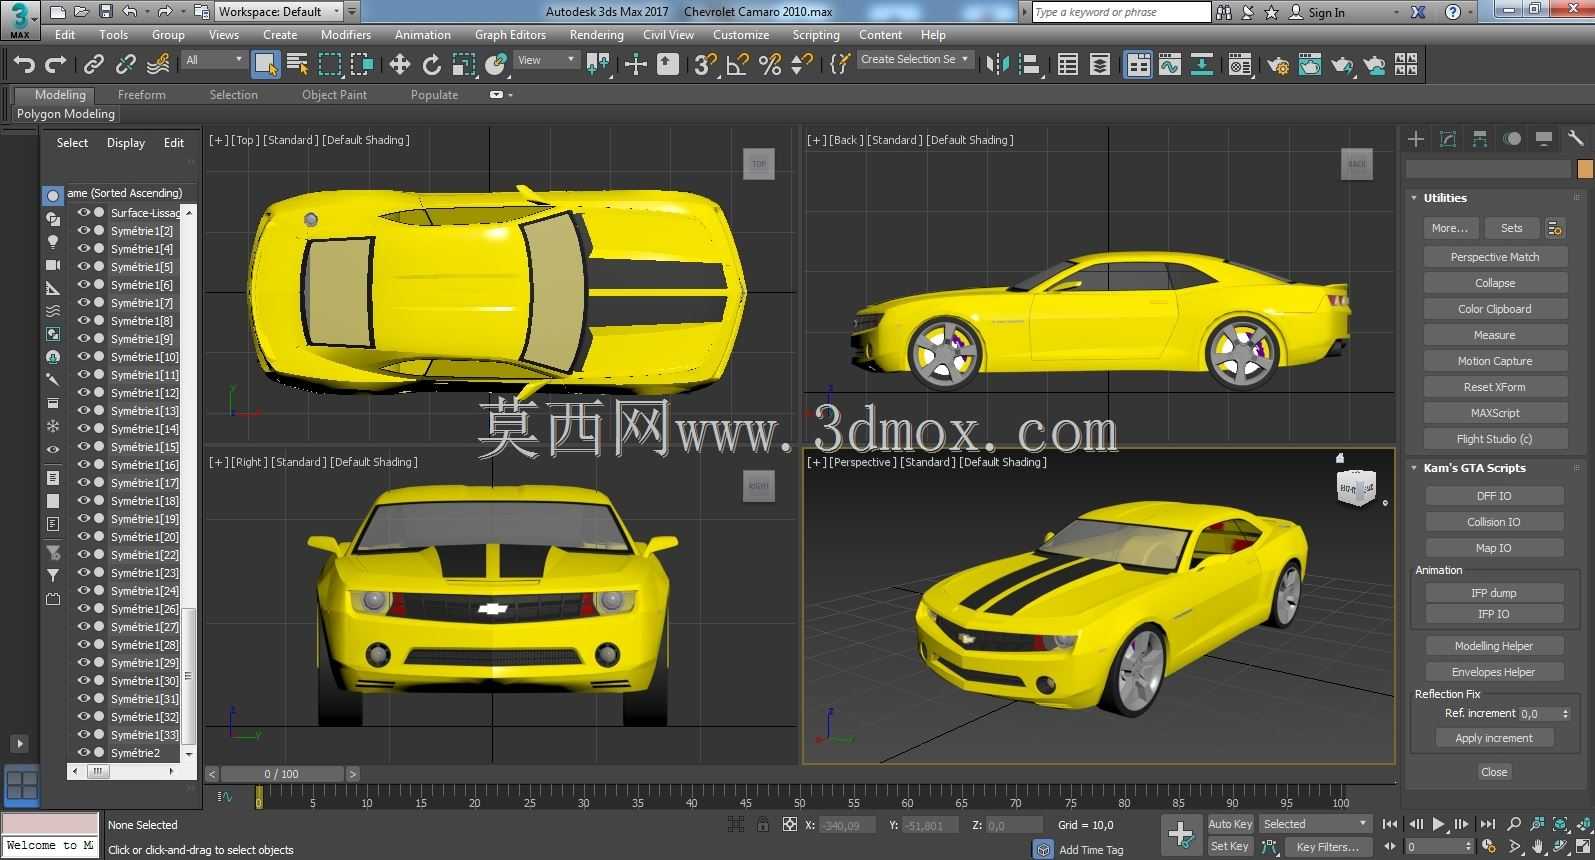The height and width of the screenshot is (860, 1595).
Task: Open the Utilities wrench panel tab
Action: [1576, 139]
